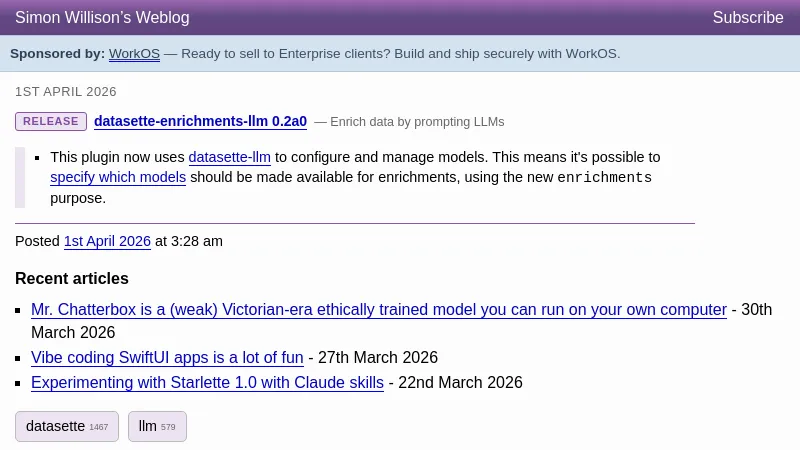This screenshot has height=450, width=800.
Task: Visit the WorkOS sponsor link
Action: [x=134, y=54]
